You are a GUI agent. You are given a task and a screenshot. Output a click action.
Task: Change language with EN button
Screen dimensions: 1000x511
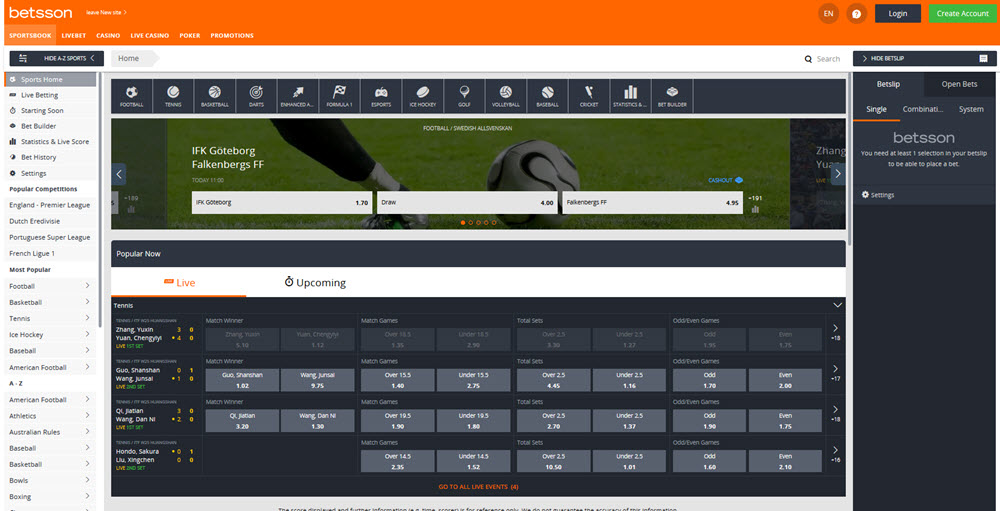click(x=828, y=13)
